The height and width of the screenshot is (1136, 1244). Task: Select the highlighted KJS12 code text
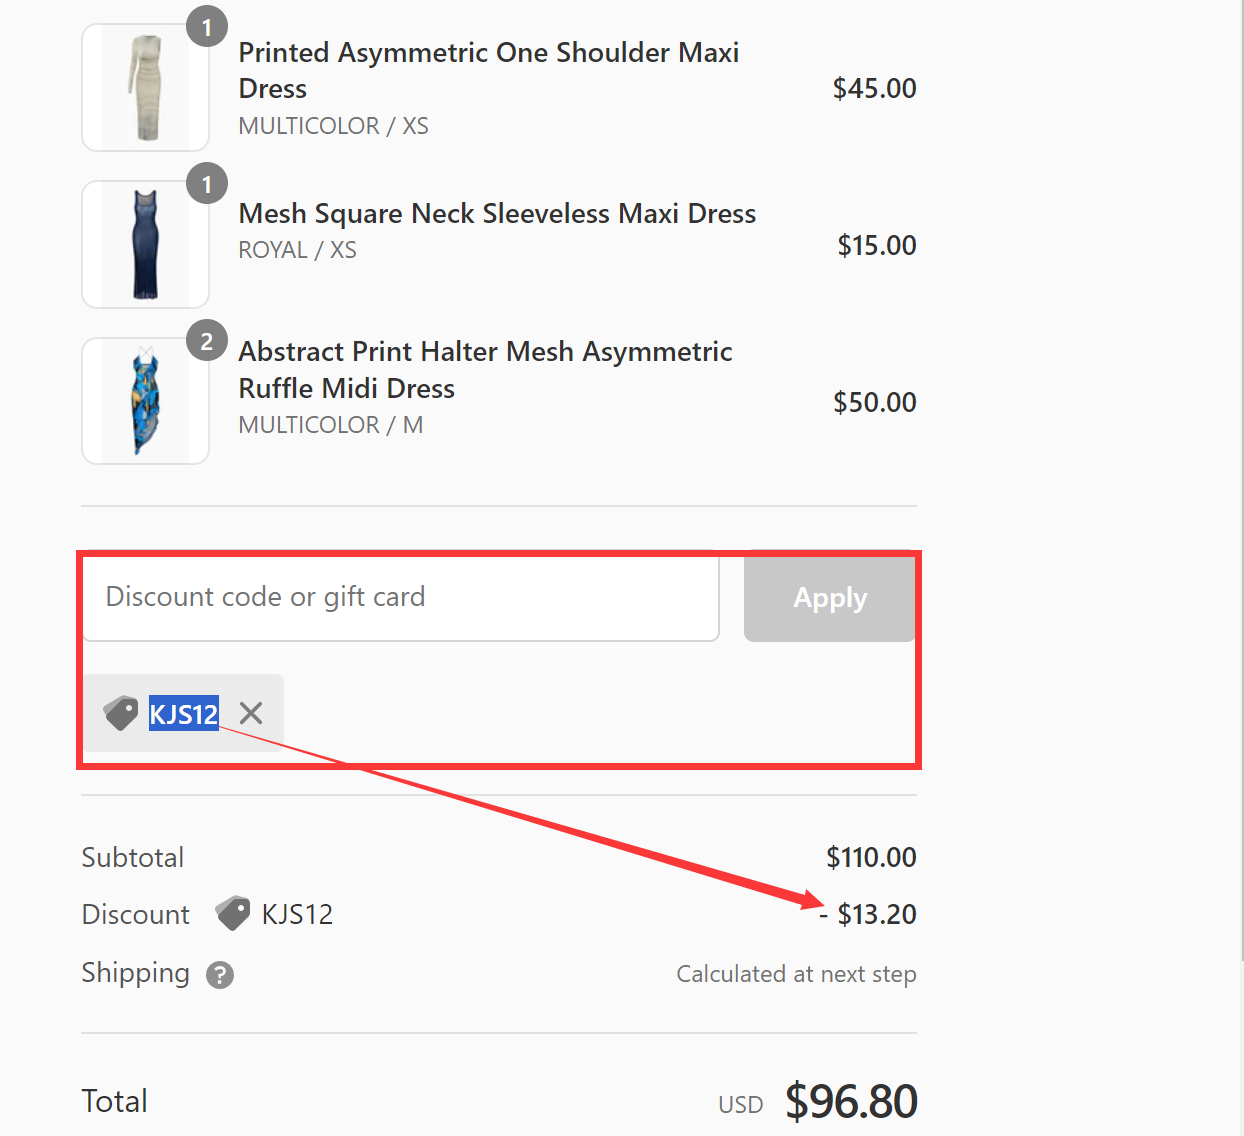tap(184, 713)
